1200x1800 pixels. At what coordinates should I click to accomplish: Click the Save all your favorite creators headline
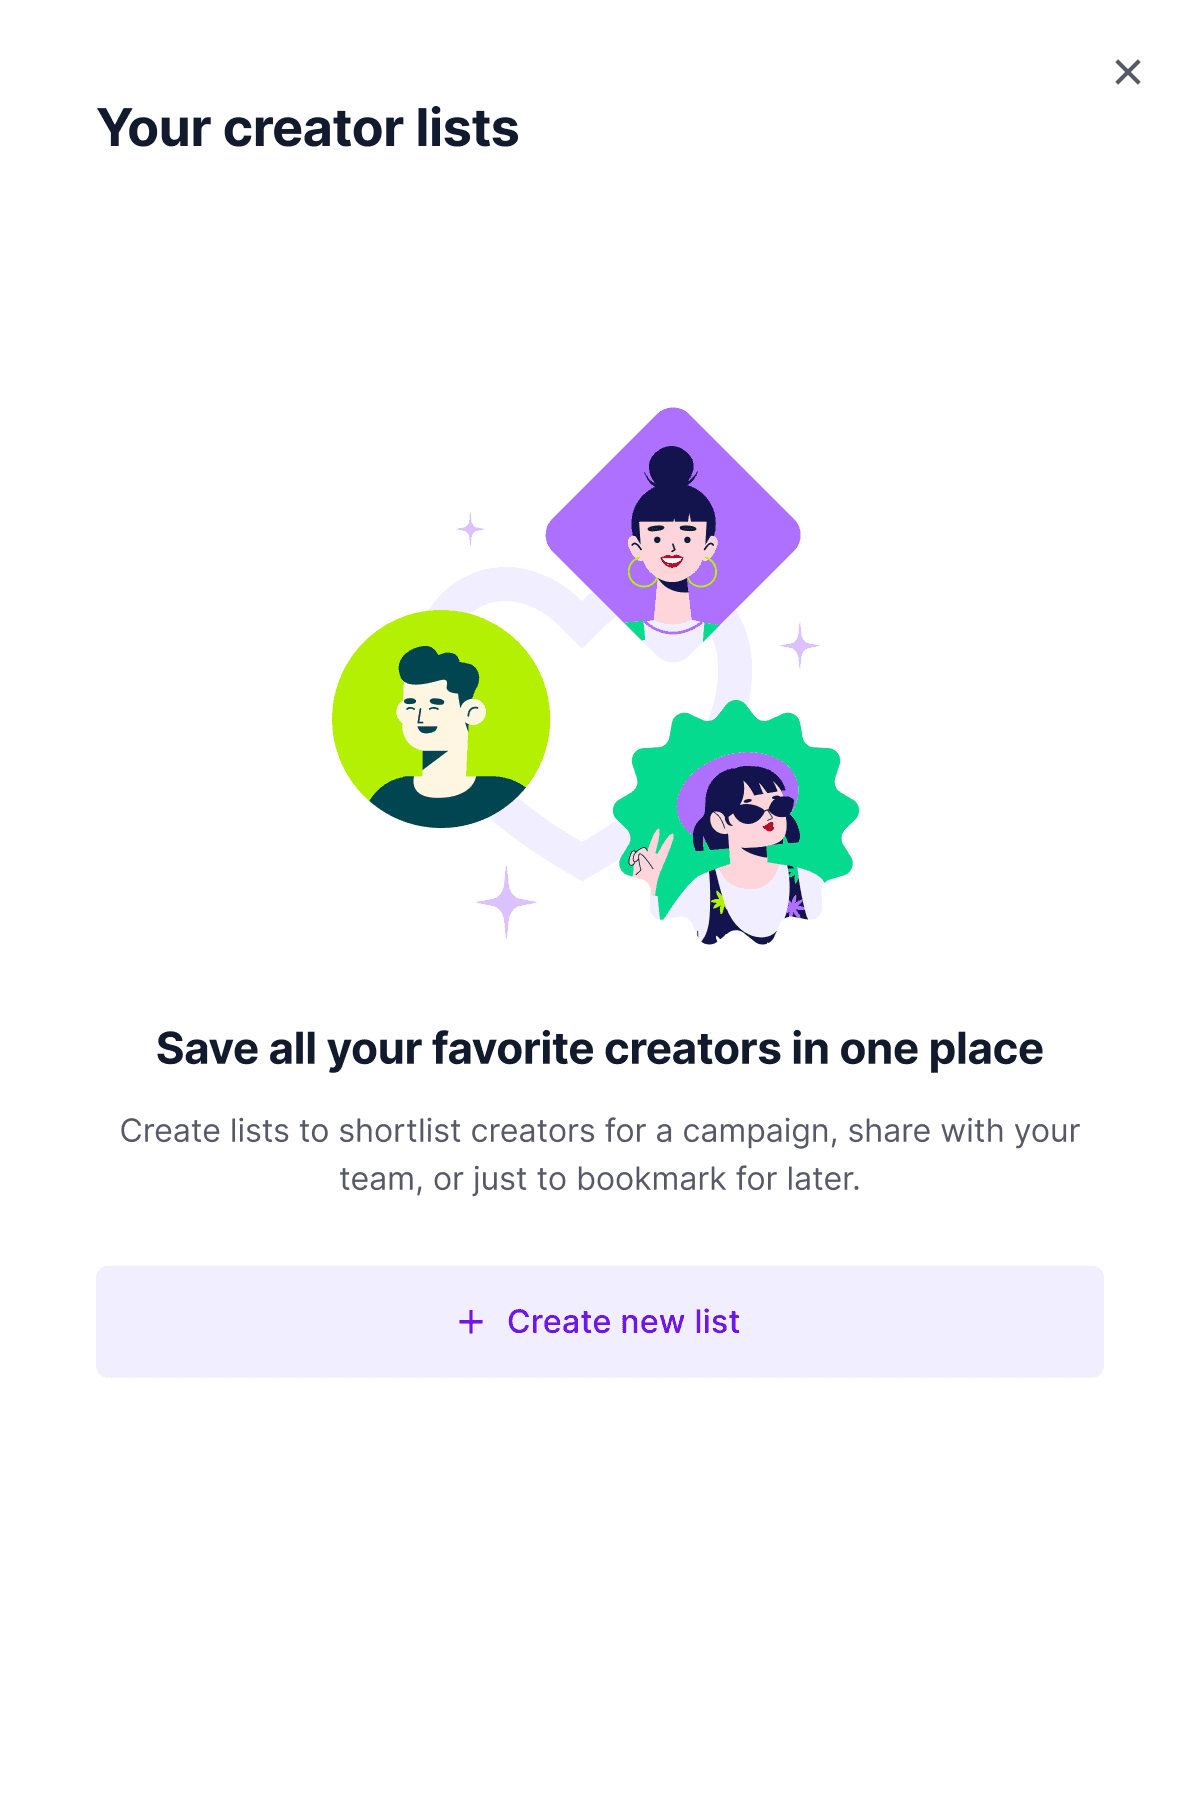(x=600, y=1049)
